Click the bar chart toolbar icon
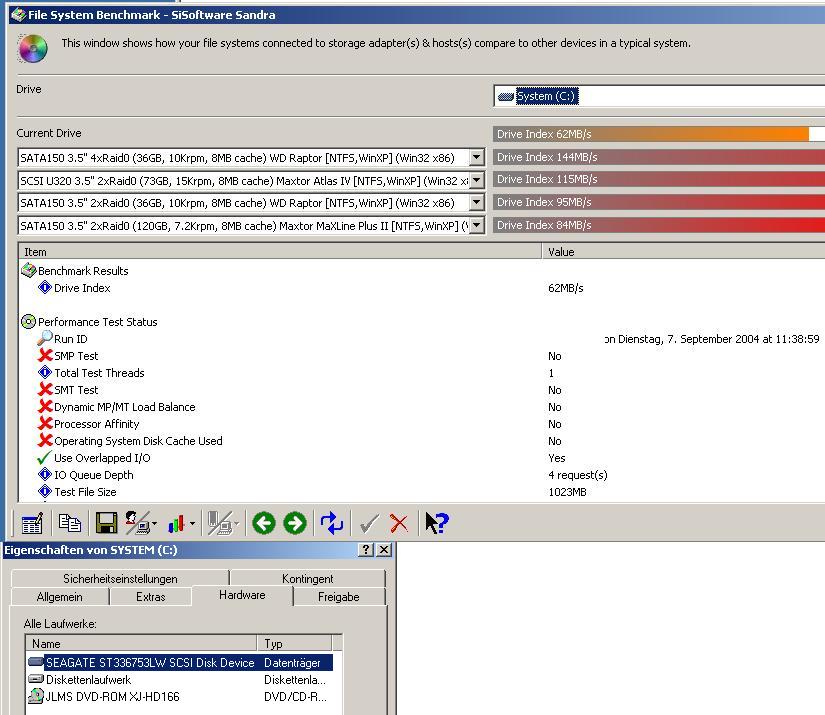825x715 pixels. click(x=176, y=523)
